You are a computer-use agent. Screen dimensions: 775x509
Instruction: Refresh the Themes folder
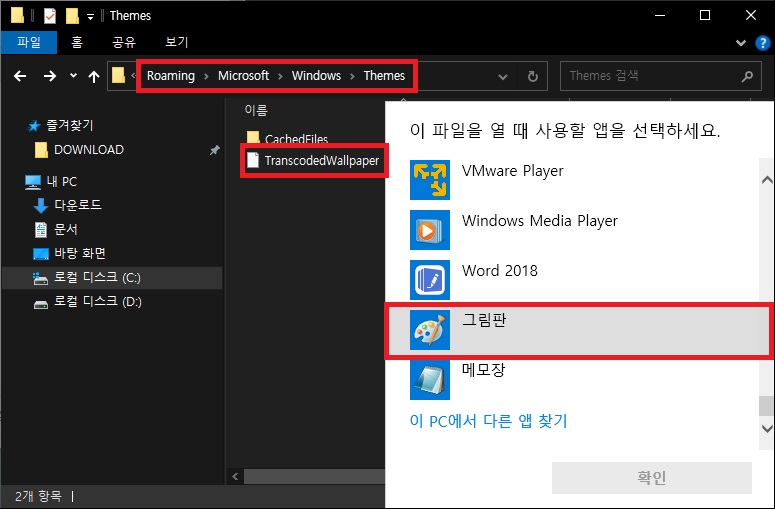532,77
